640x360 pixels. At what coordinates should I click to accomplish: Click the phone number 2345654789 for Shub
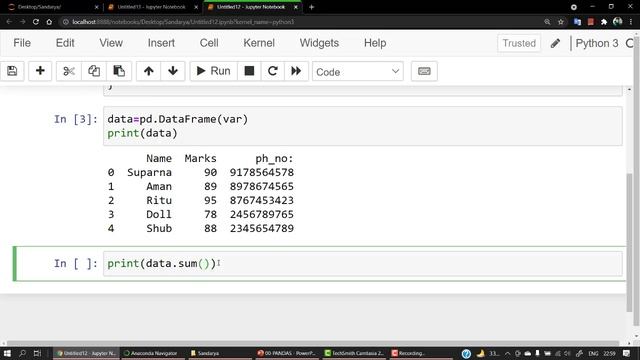262,229
